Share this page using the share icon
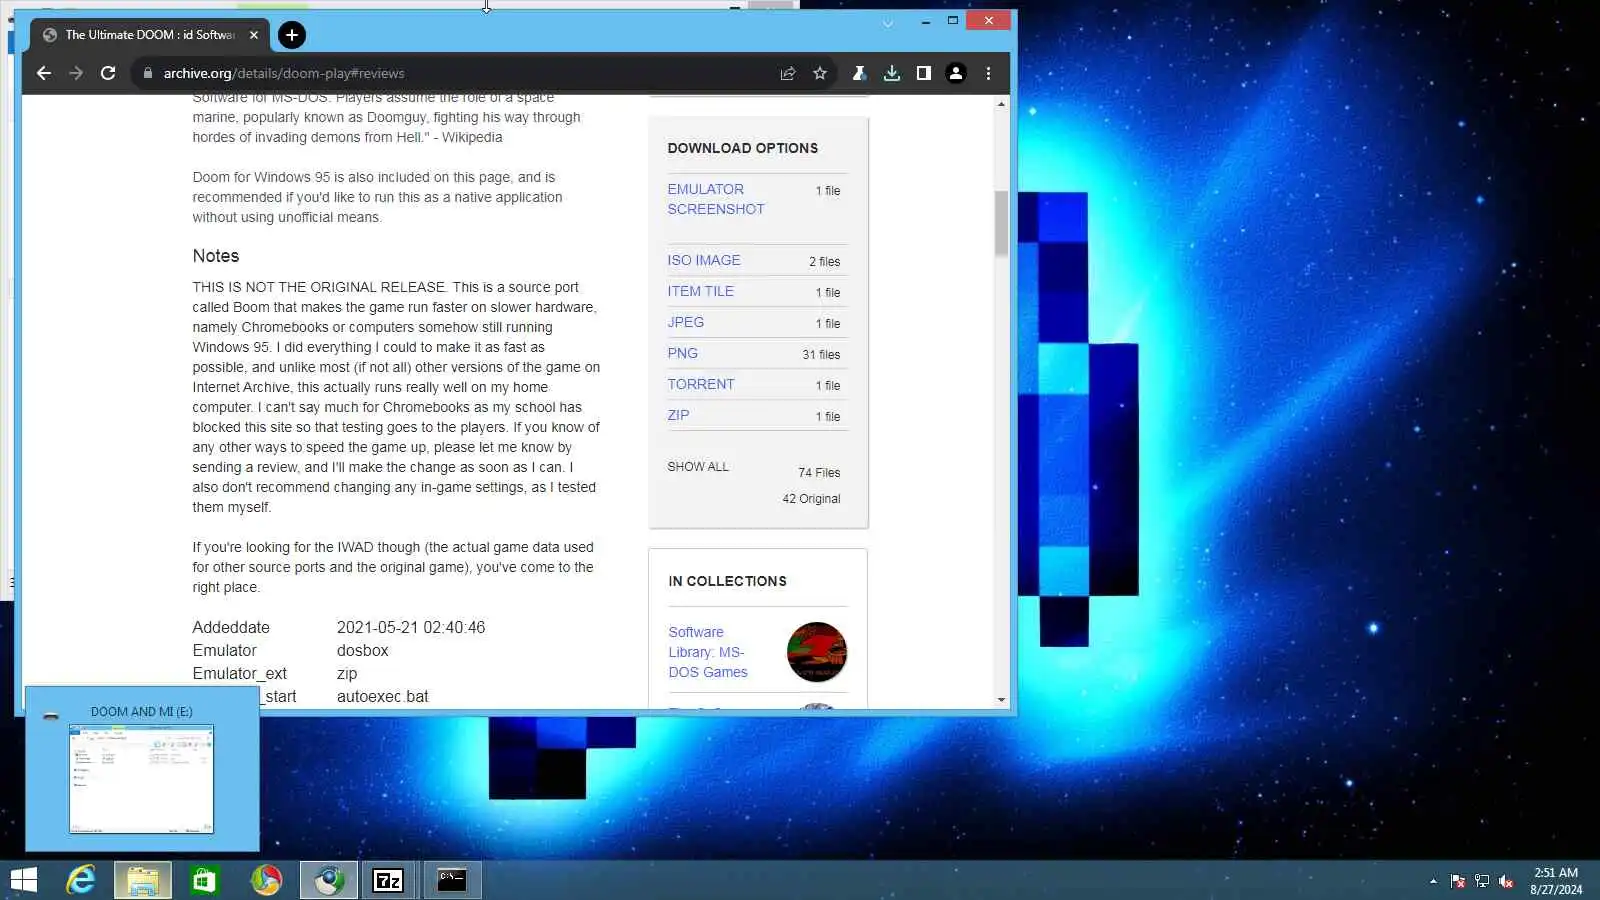The image size is (1600, 900). (x=788, y=73)
